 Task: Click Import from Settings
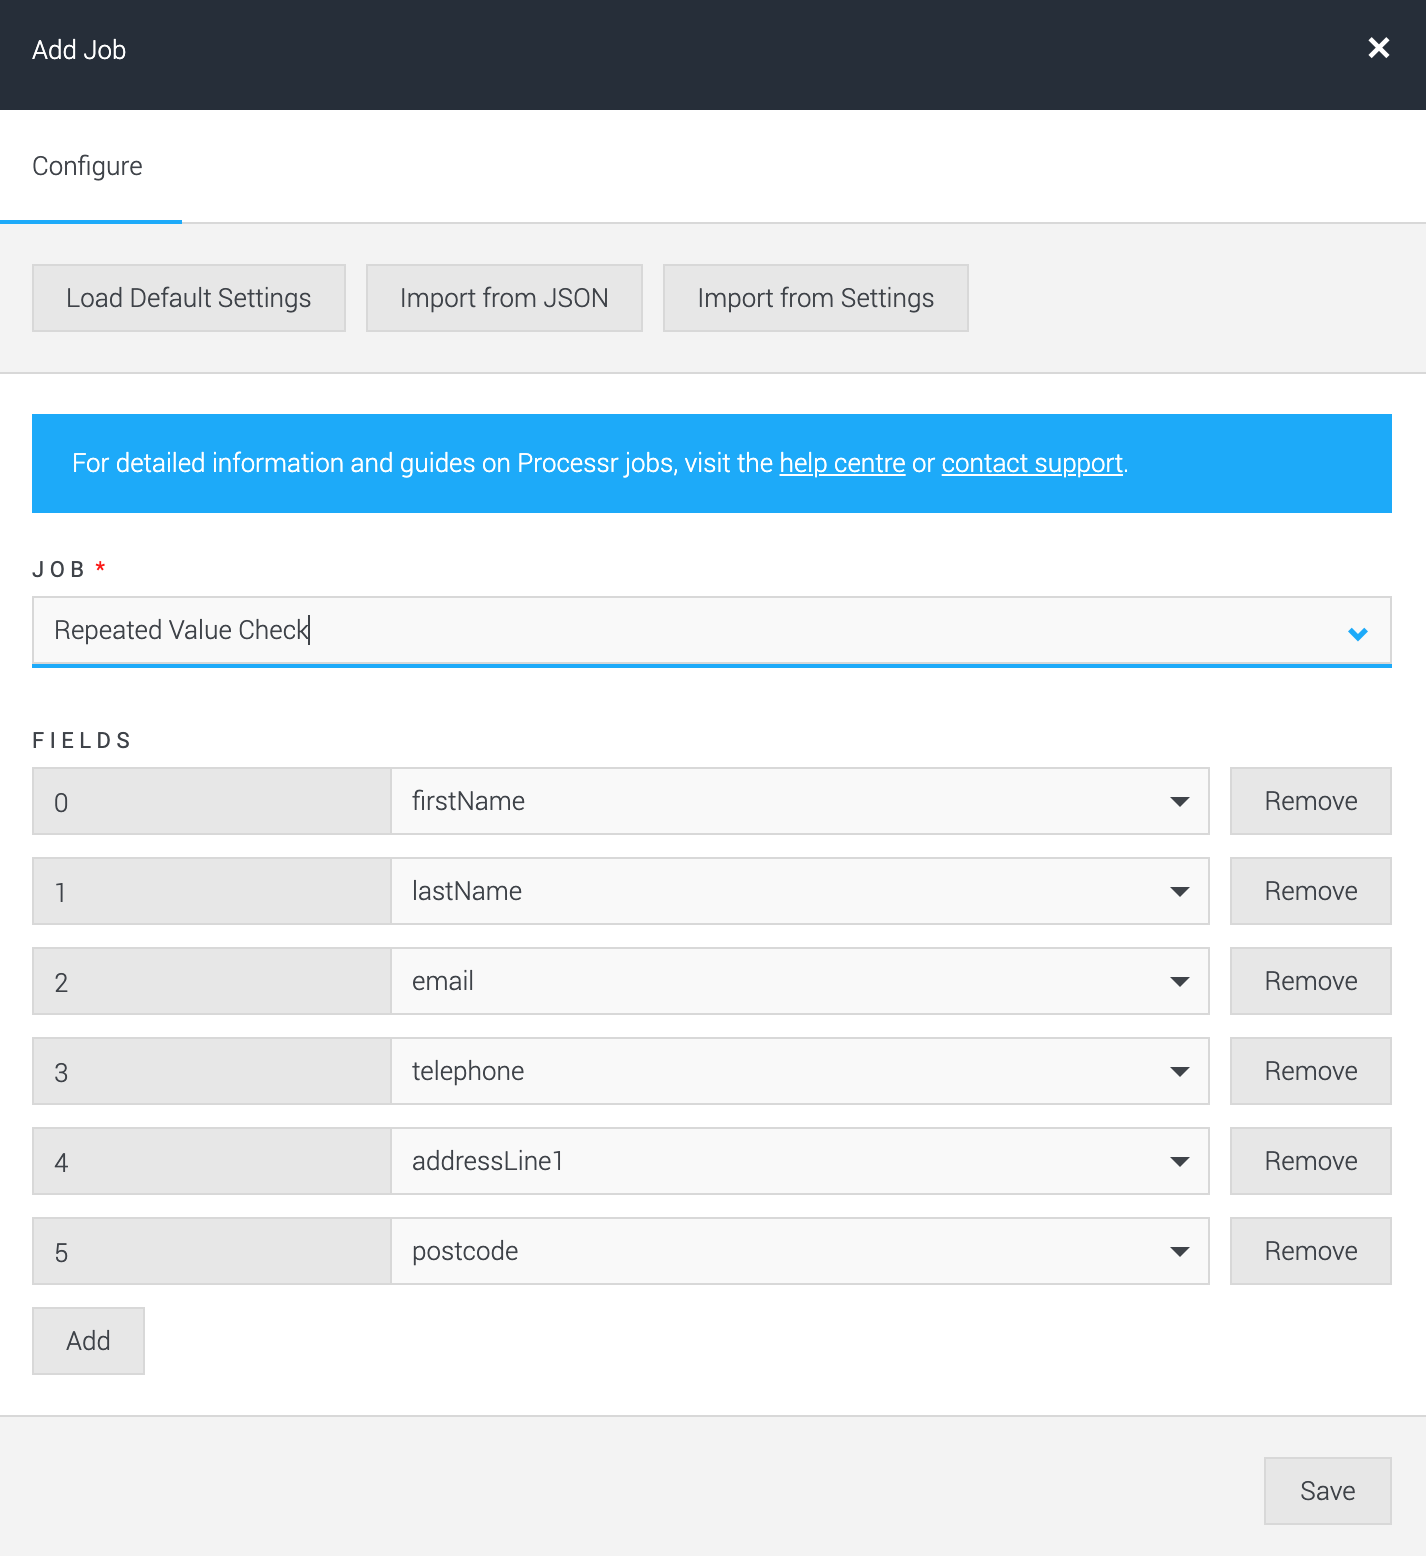pos(815,297)
